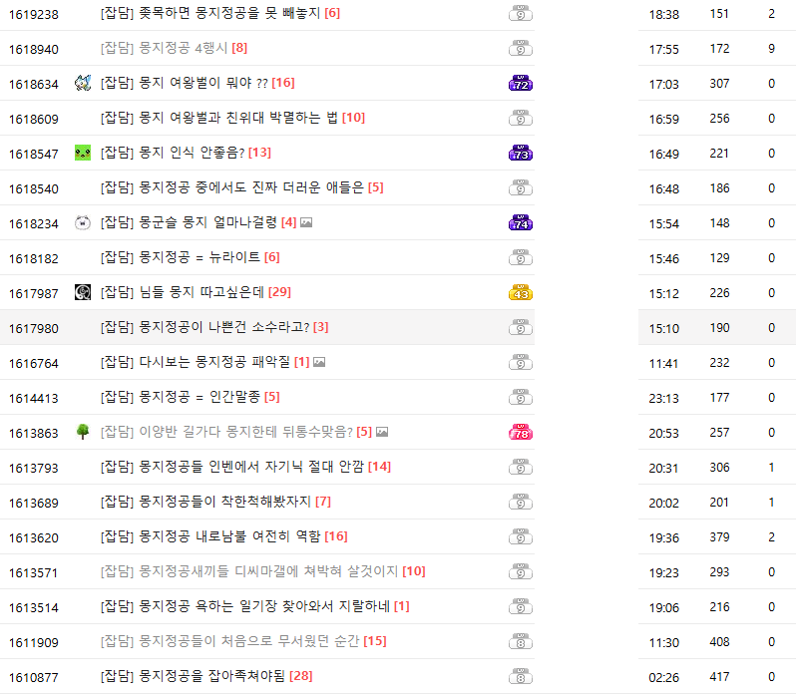
Task: Click view count 379 on post 1613620
Action: pos(719,537)
